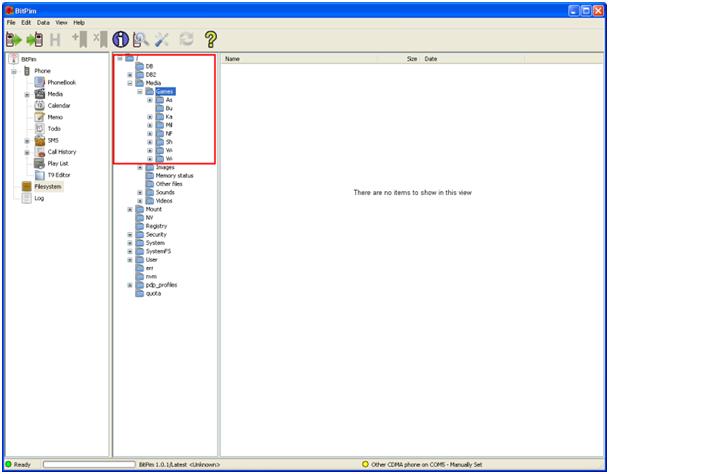
Task: Expand the Images folder
Action: click(x=140, y=168)
